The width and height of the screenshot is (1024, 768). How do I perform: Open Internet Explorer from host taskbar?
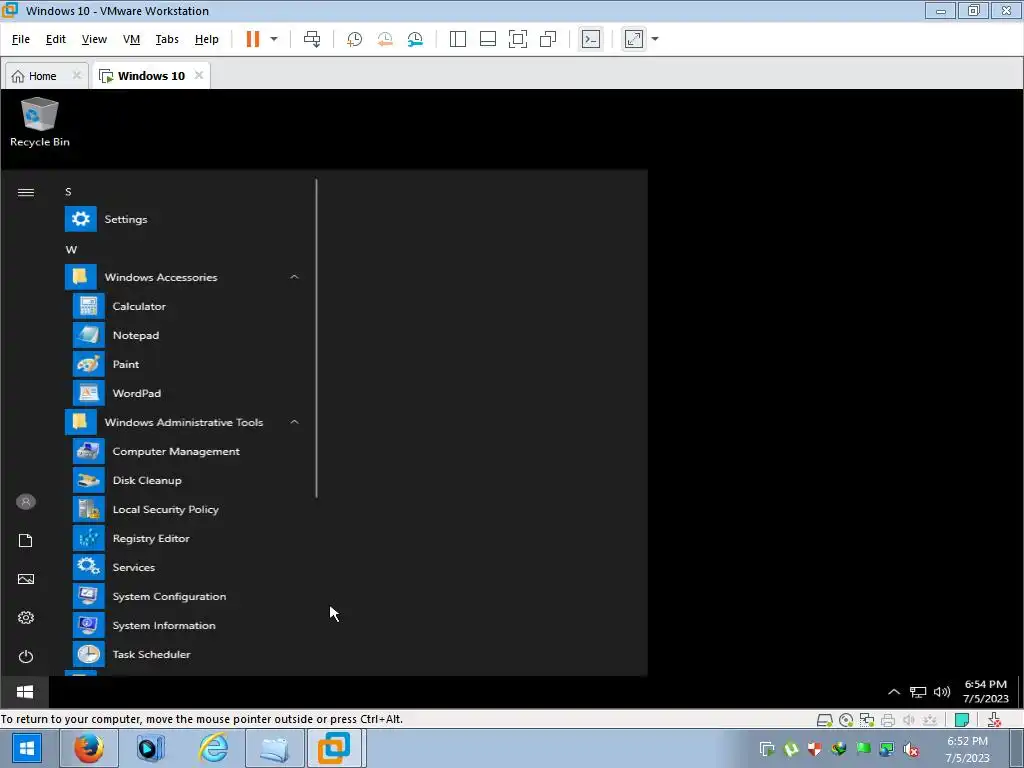214,748
